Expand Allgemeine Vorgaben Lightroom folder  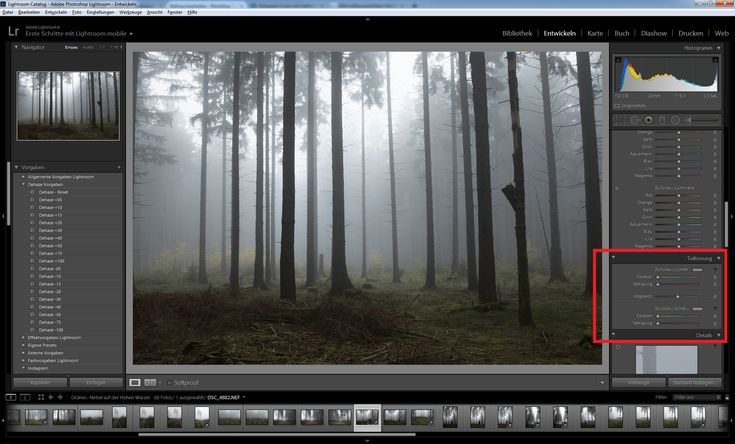[23, 177]
